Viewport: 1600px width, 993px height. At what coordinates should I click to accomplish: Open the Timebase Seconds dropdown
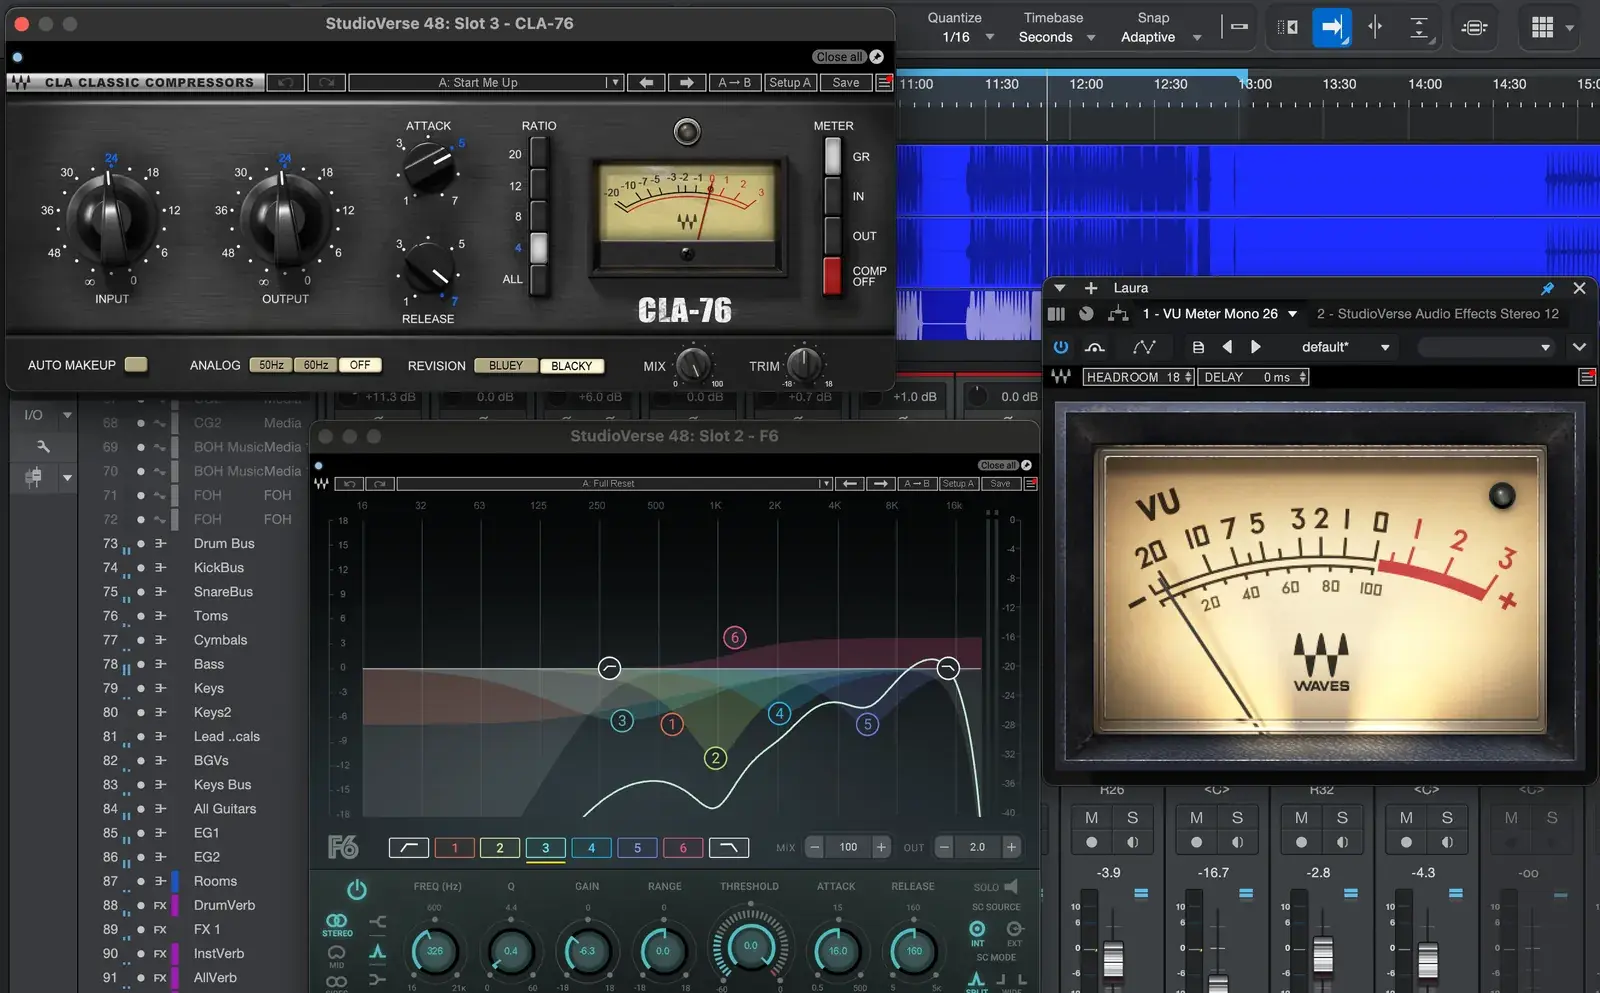(x=1057, y=37)
